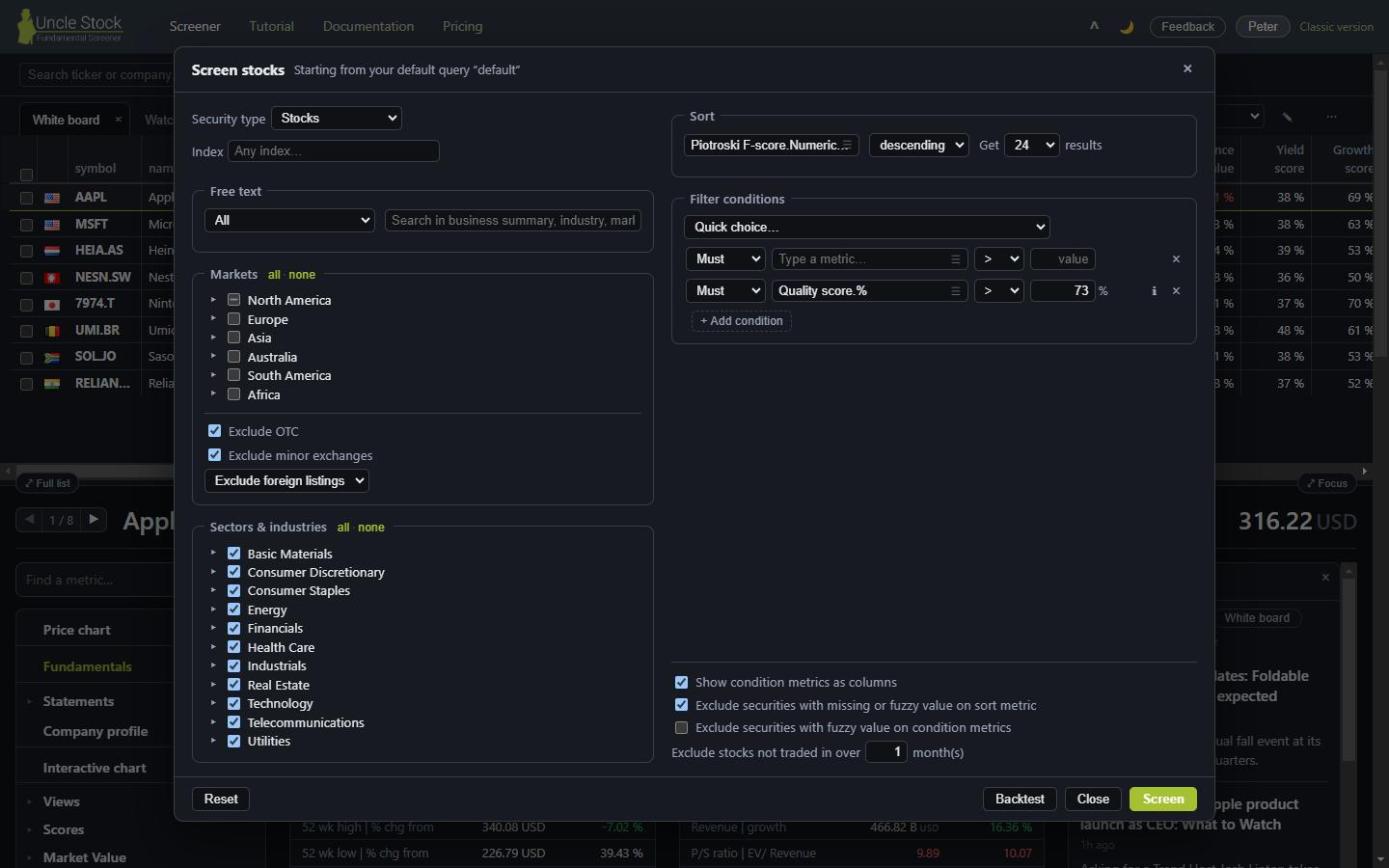The image size is (1389, 868).
Task: Toggle the North America market checkbox
Action: pos(234,300)
